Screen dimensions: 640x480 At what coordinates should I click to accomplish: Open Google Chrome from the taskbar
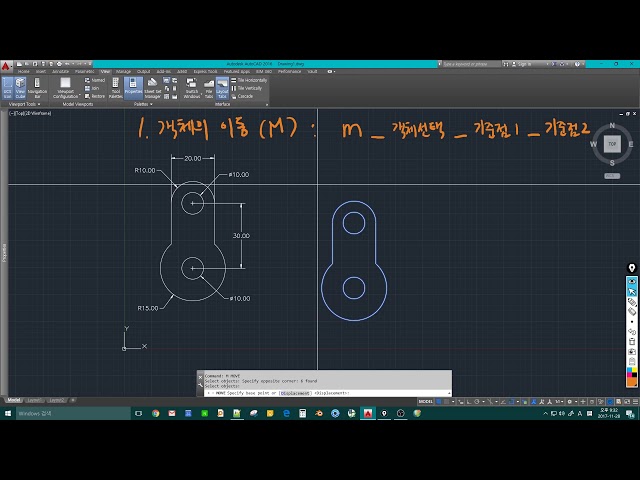(x=156, y=413)
